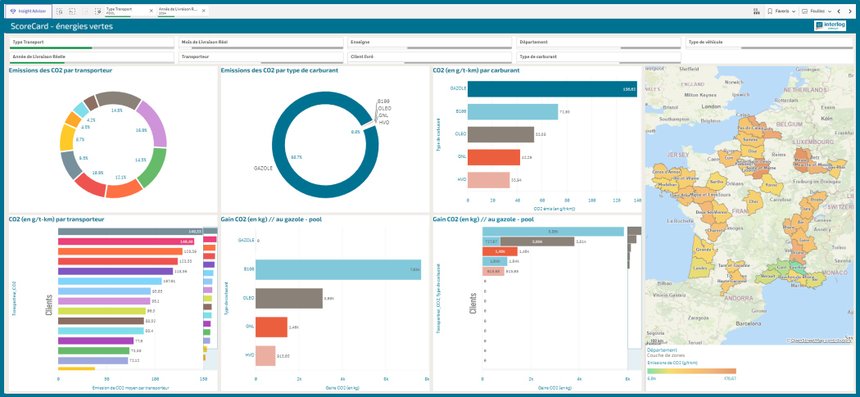This screenshot has width=860, height=397.
Task: Open the Type Transport selection chip
Action: click(x=125, y=11)
